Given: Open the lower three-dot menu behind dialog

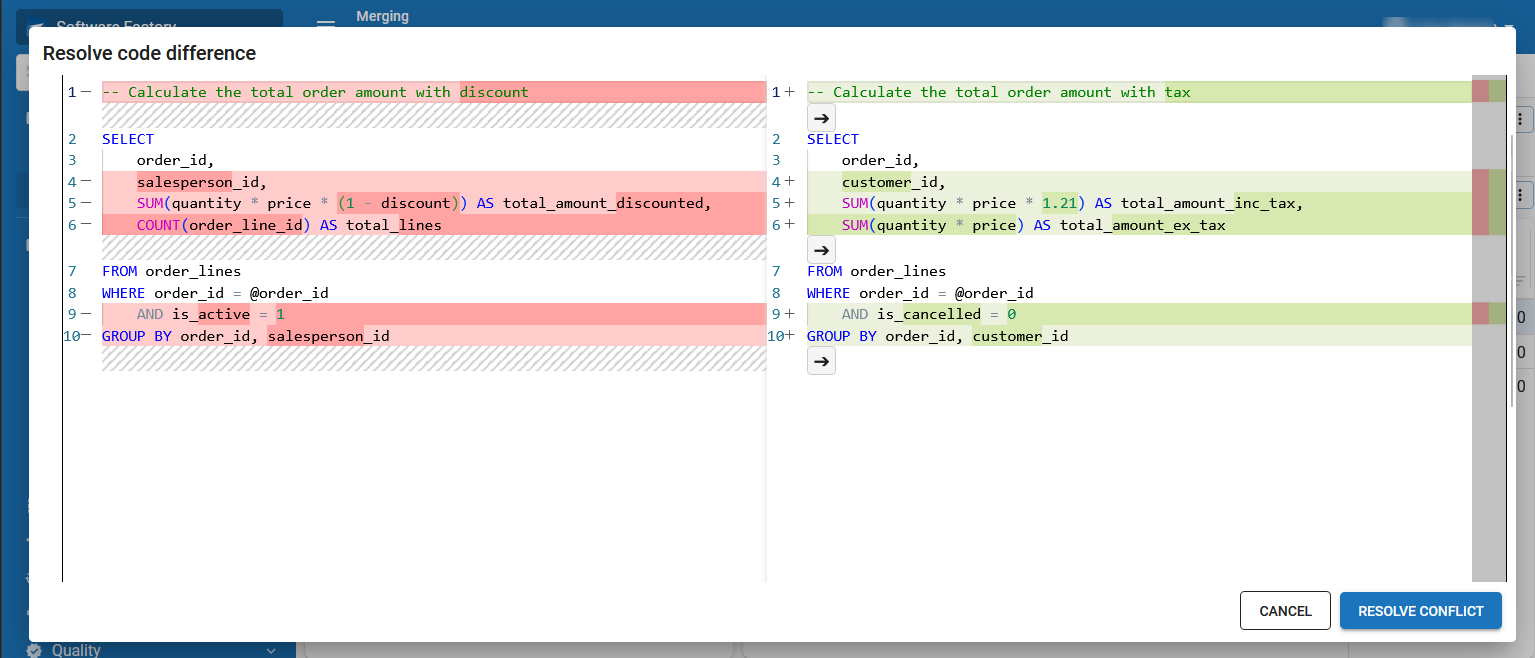Looking at the screenshot, I should pos(1521,194).
